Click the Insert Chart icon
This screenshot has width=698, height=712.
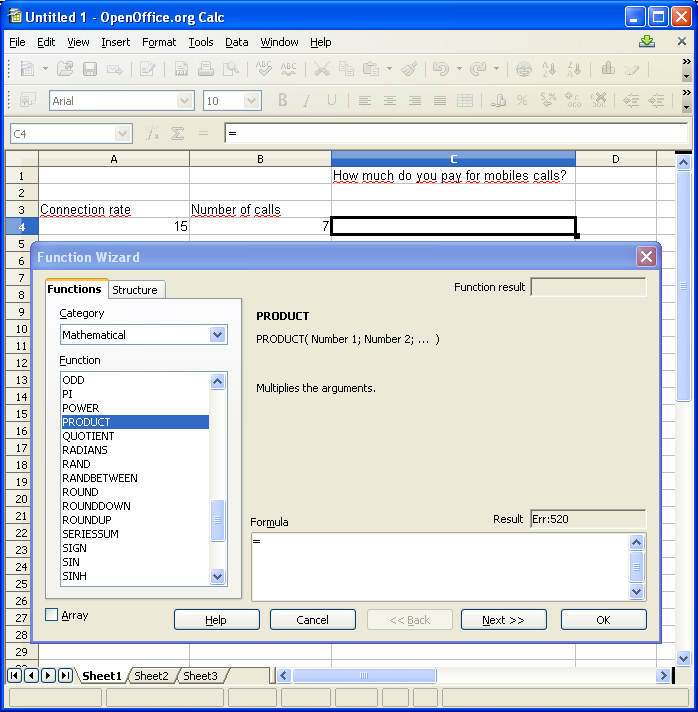607,69
